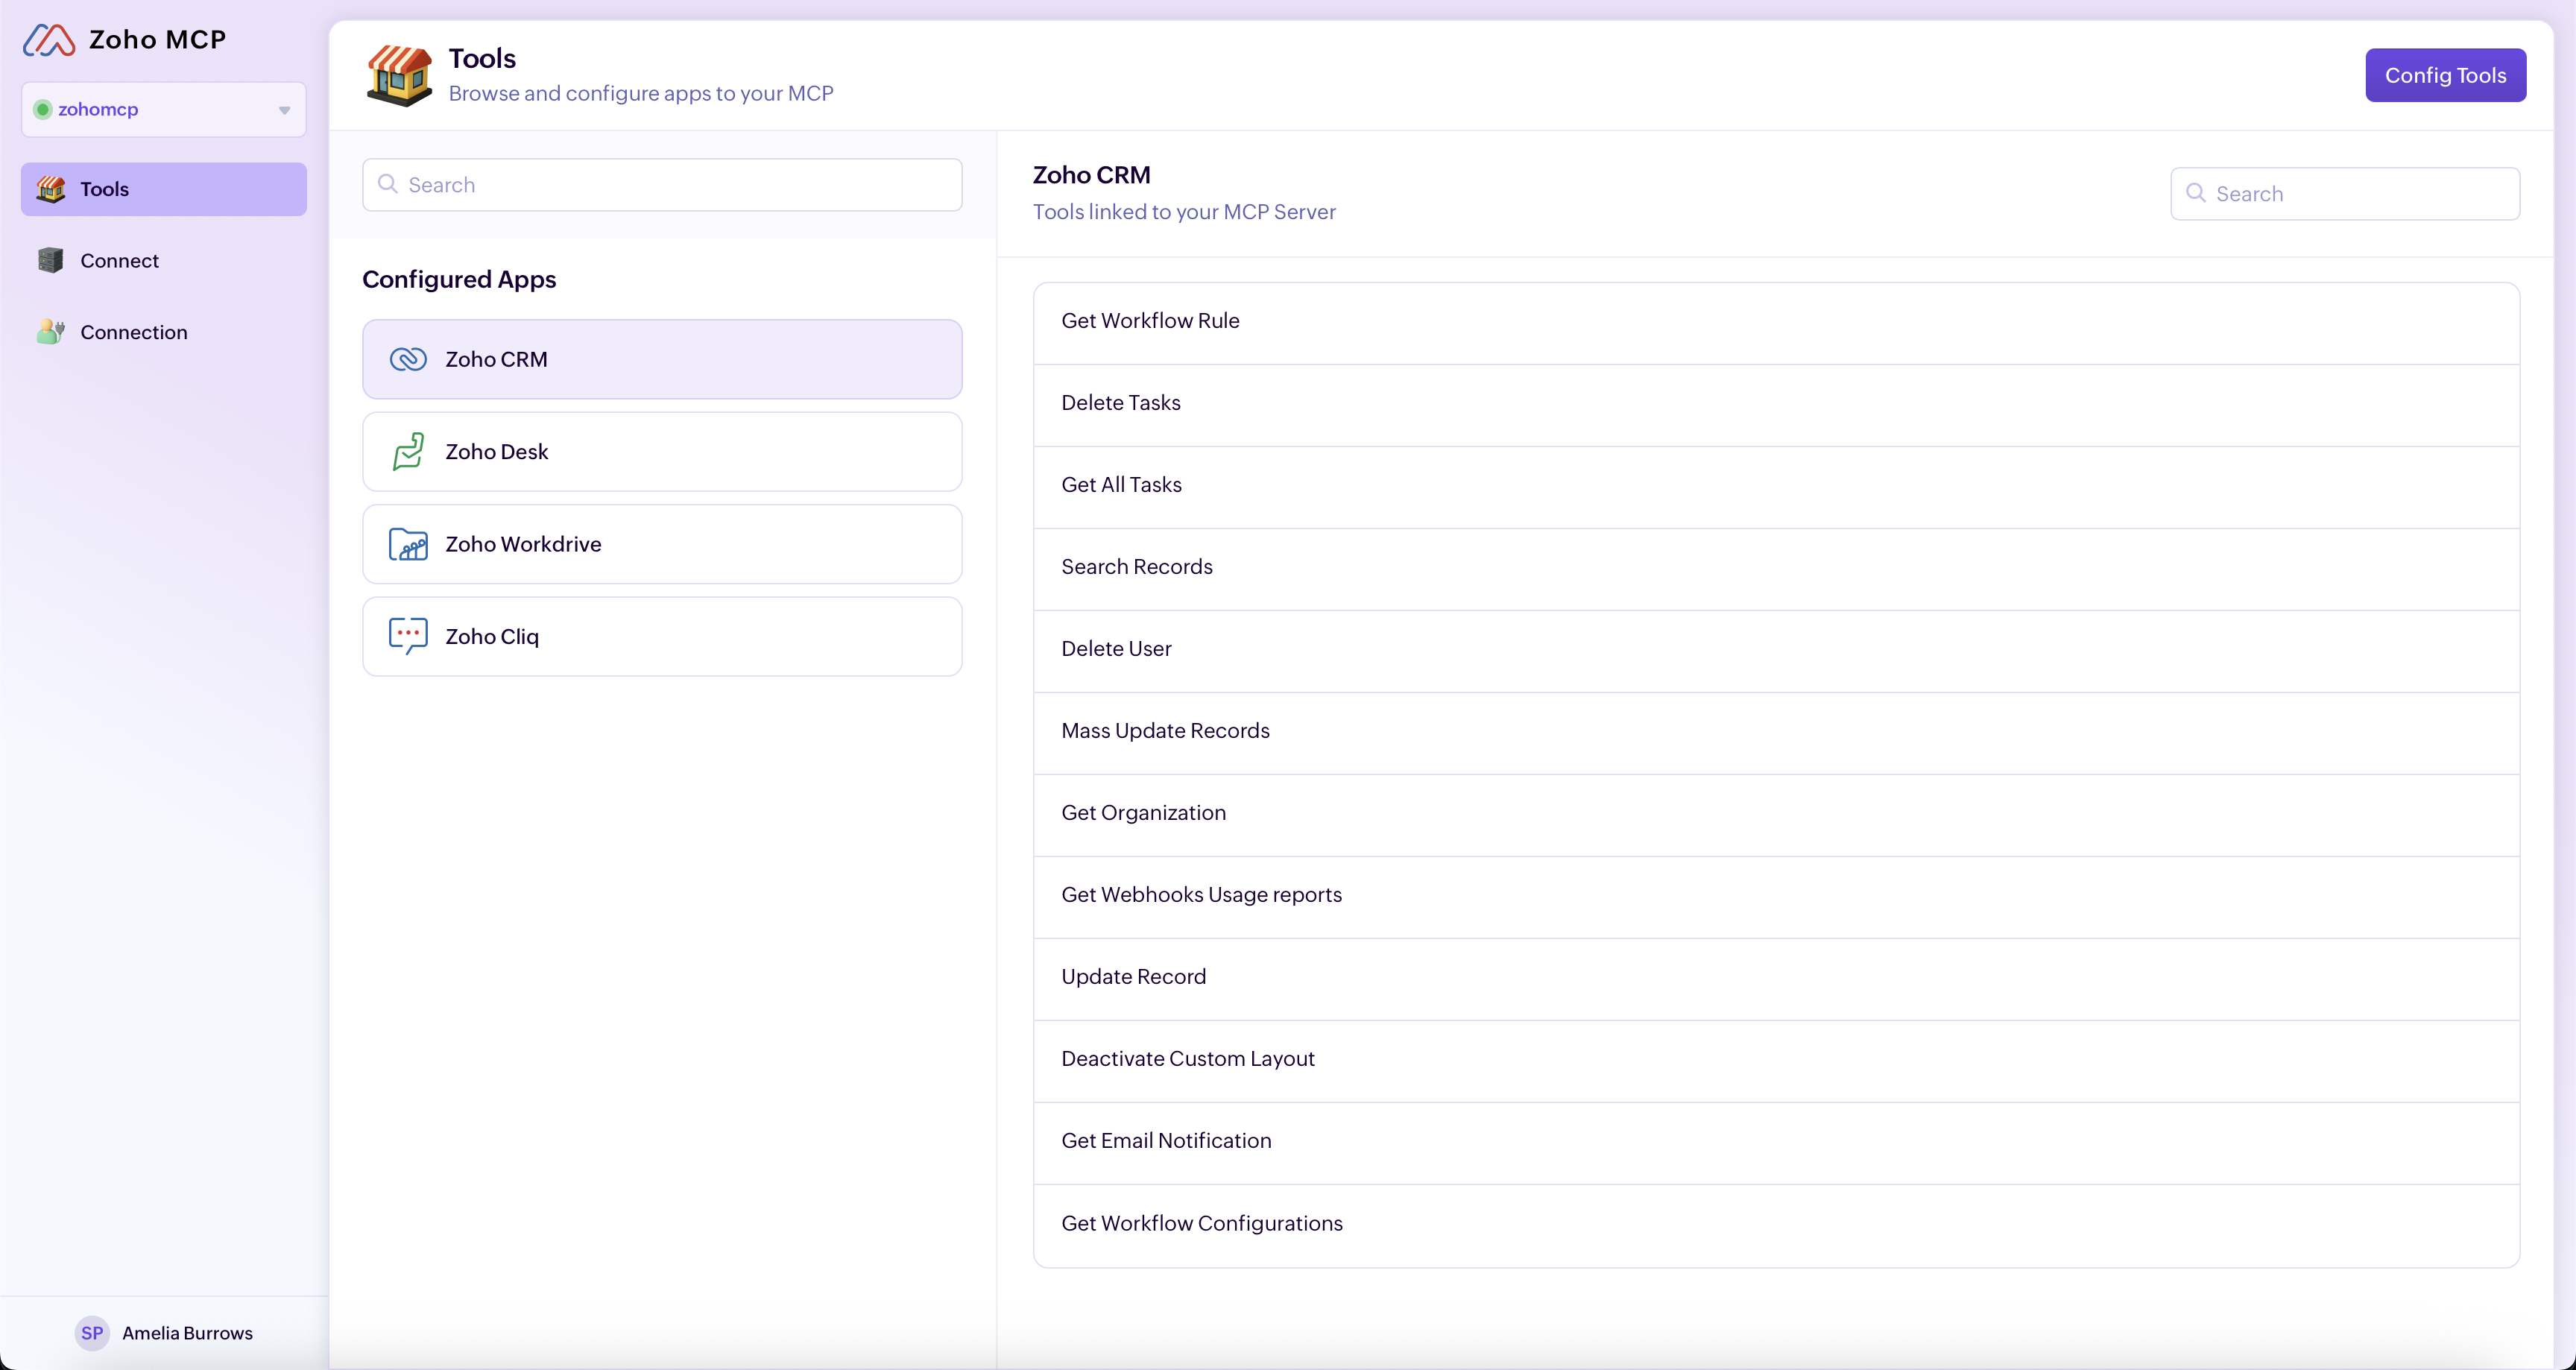This screenshot has height=1370, width=2576.
Task: Click the Amelia Burrows profile name
Action: [x=188, y=1333]
